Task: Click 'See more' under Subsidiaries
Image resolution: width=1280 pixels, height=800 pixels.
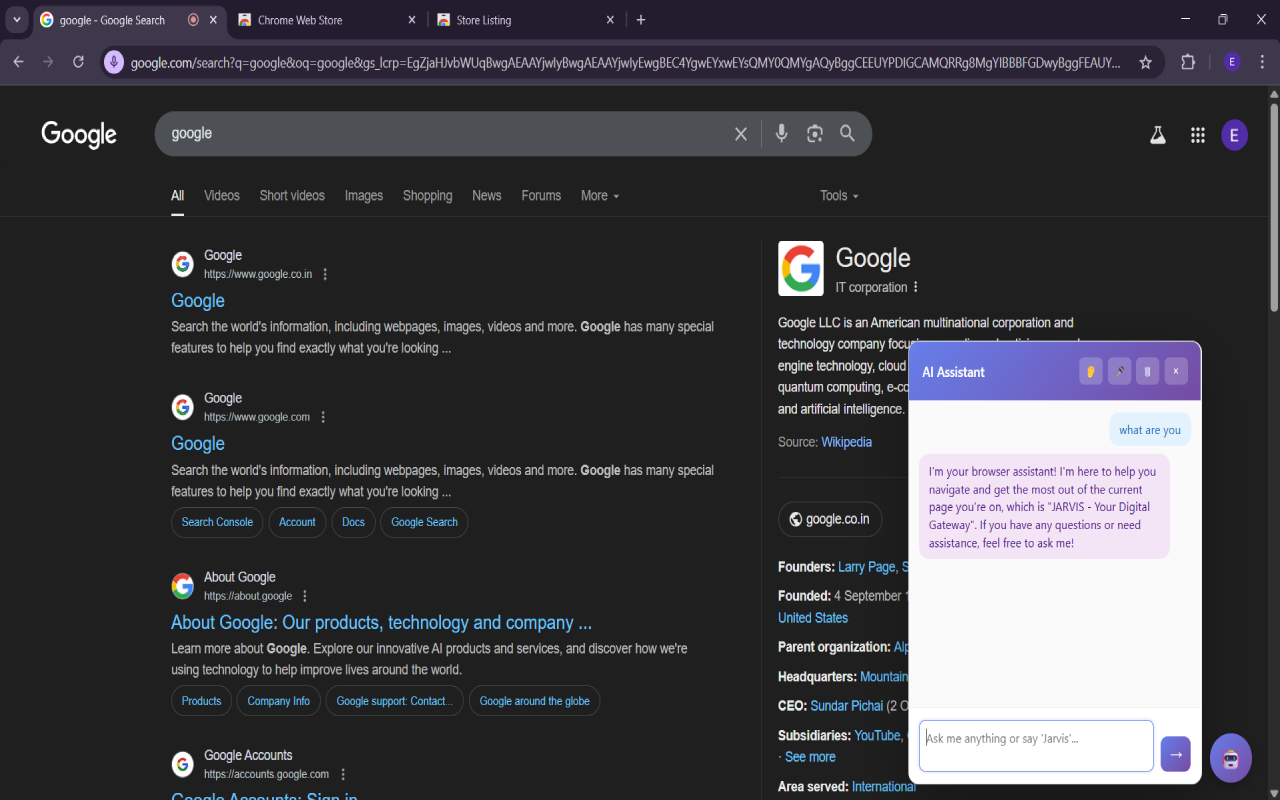Action: click(x=810, y=757)
